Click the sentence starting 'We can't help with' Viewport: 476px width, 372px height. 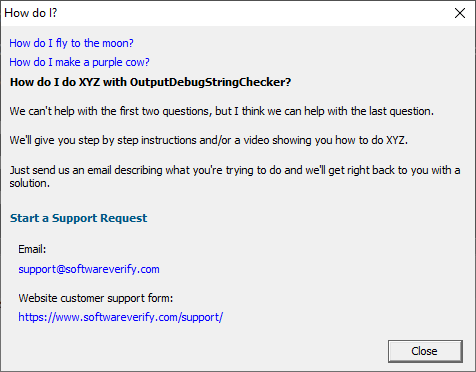(222, 111)
